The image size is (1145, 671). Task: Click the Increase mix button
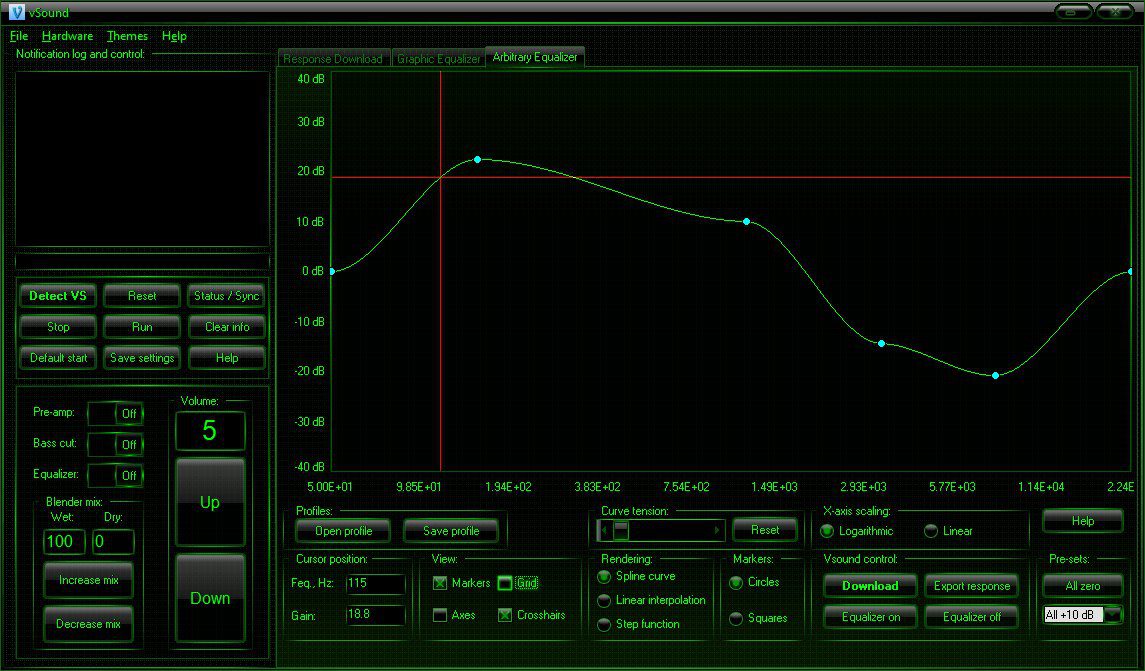click(88, 580)
